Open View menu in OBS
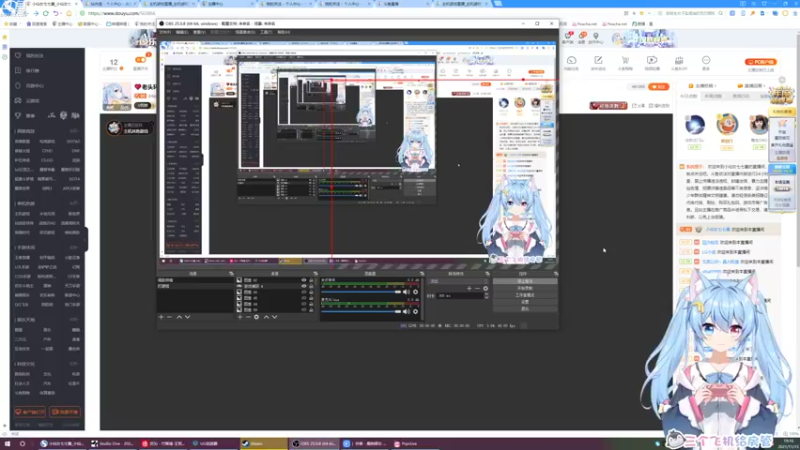This screenshot has width=800, height=450. 199,32
